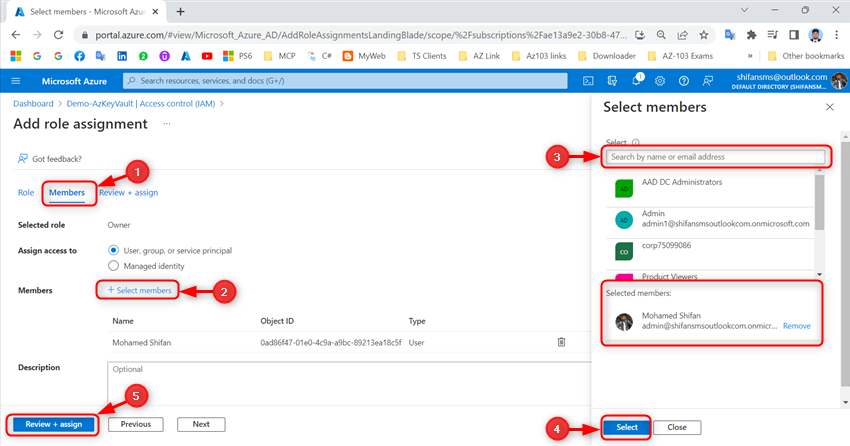Click the Description optional text area
This screenshot has width=850, height=446.
coord(349,383)
